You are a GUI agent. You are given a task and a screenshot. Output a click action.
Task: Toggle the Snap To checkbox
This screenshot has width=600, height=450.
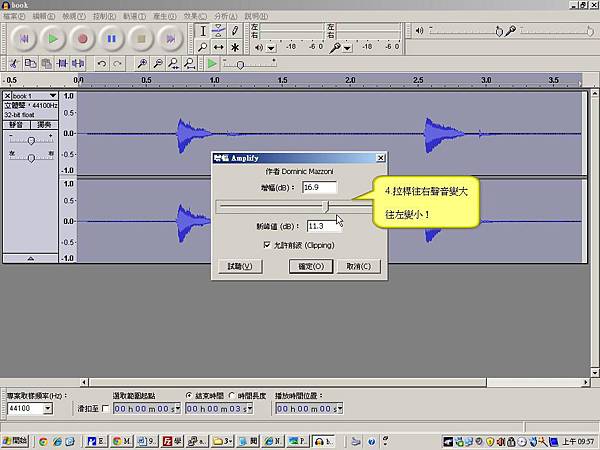point(105,409)
